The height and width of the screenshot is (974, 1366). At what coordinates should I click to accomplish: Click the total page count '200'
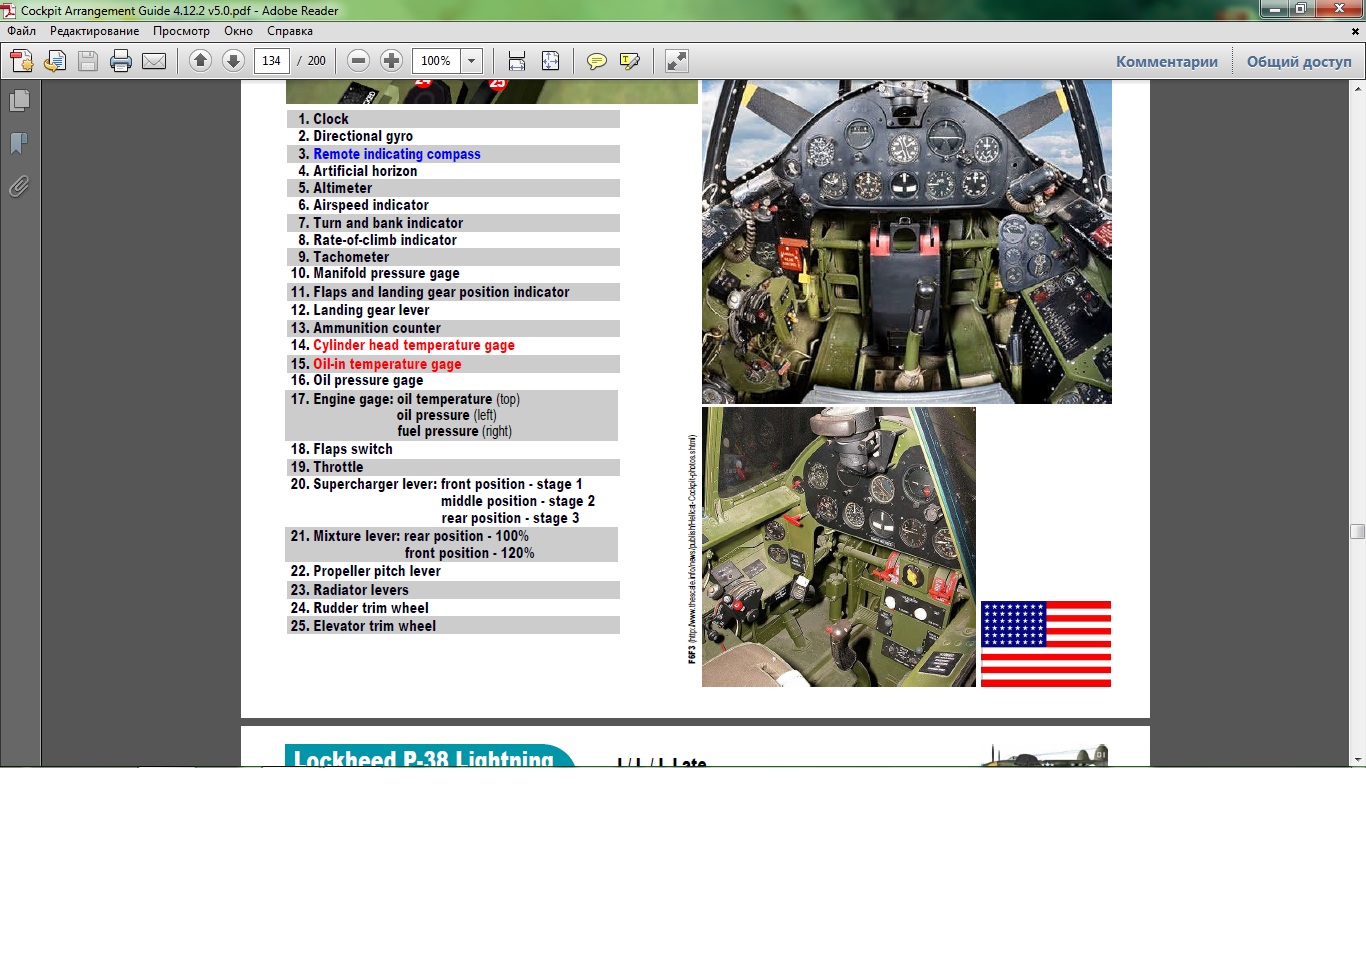point(317,61)
